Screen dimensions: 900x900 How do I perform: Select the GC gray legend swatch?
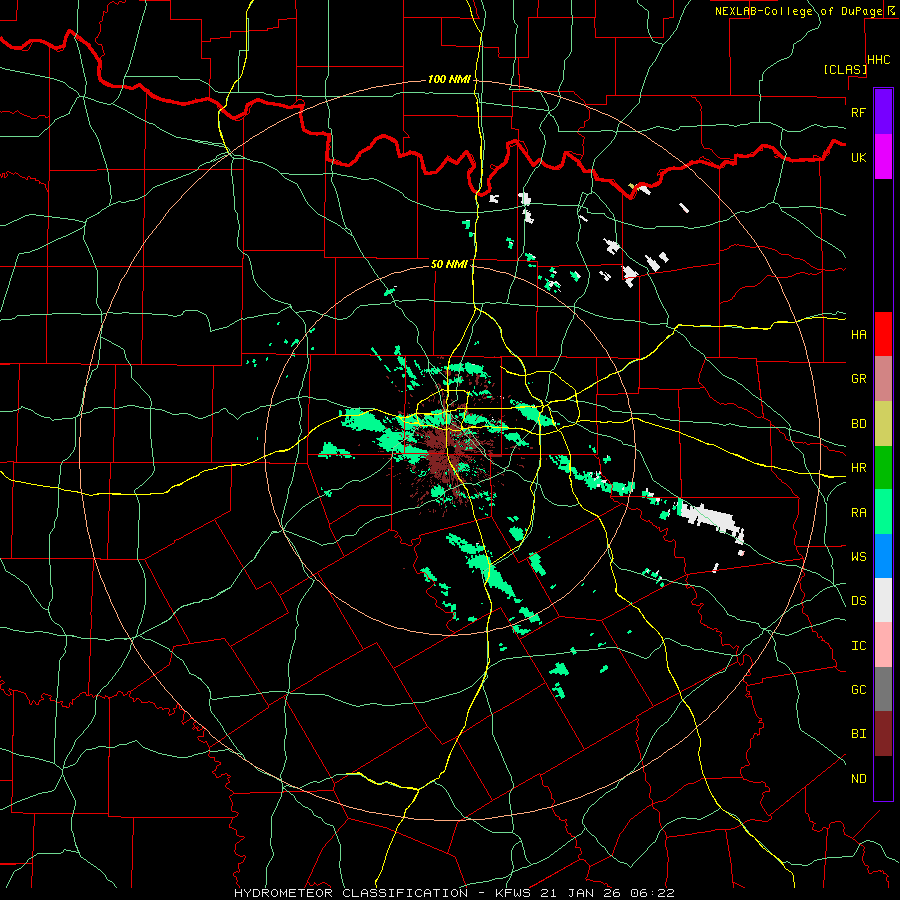click(883, 689)
